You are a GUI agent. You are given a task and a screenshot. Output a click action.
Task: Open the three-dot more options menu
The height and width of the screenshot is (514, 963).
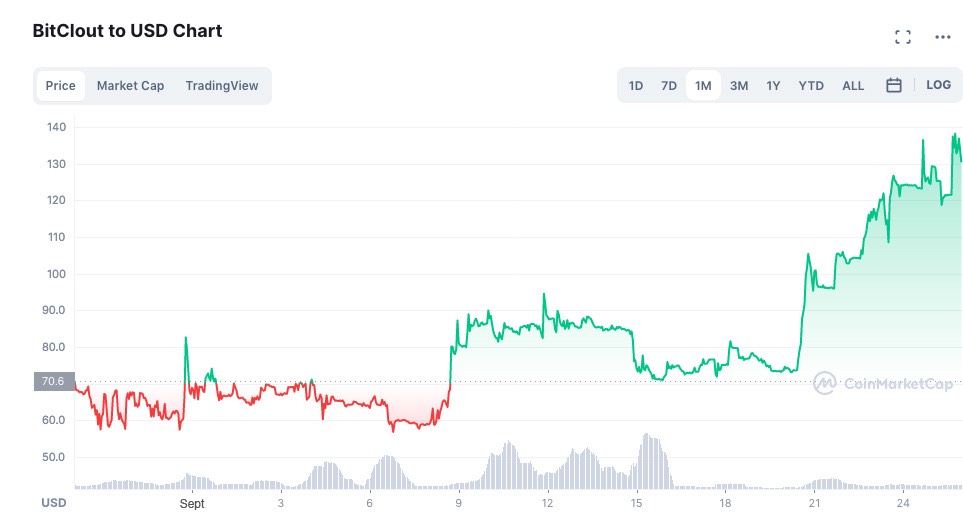tap(942, 37)
